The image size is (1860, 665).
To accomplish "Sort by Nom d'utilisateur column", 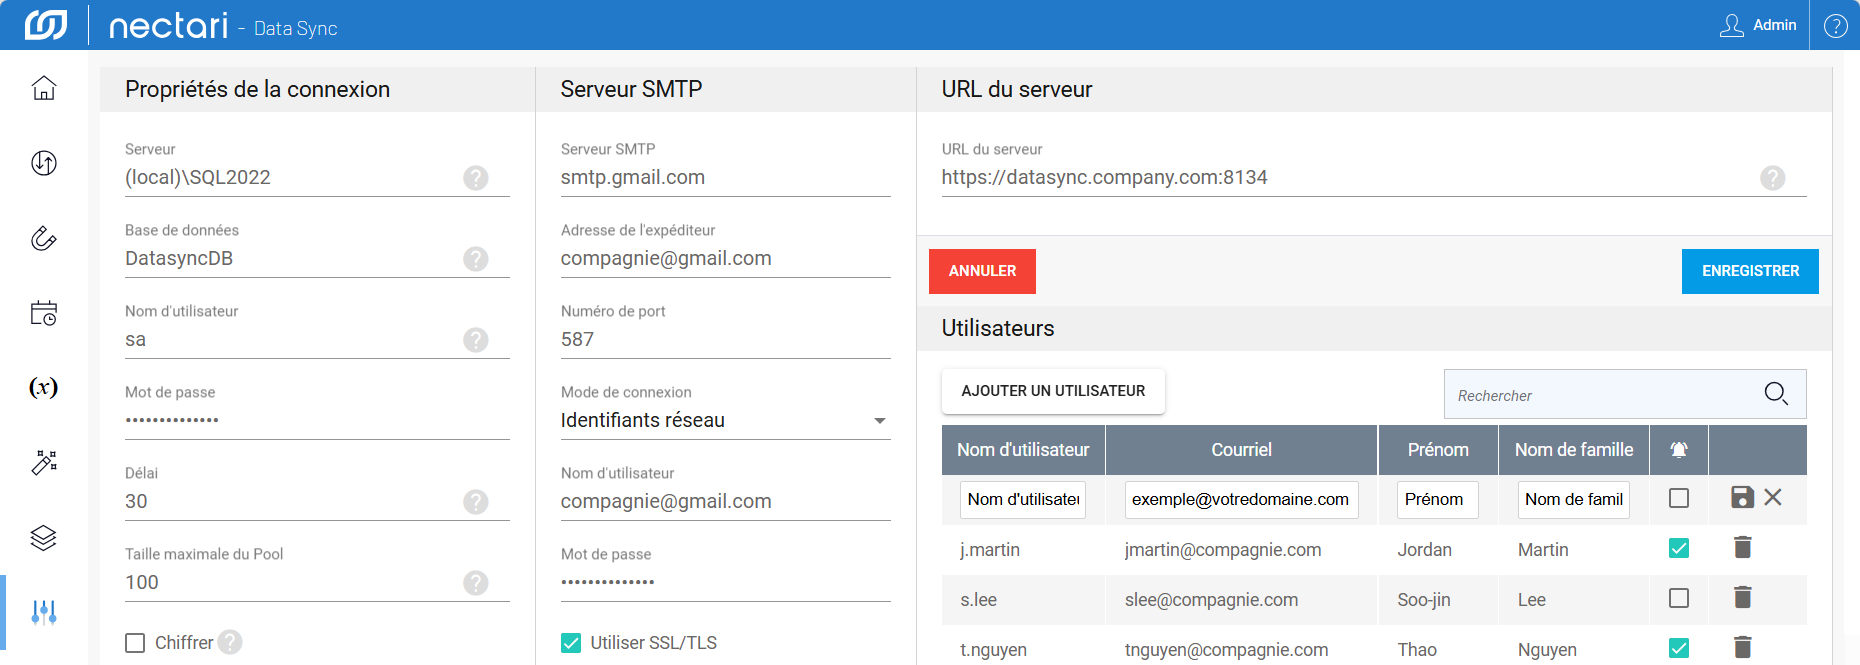I will (x=1023, y=450).
